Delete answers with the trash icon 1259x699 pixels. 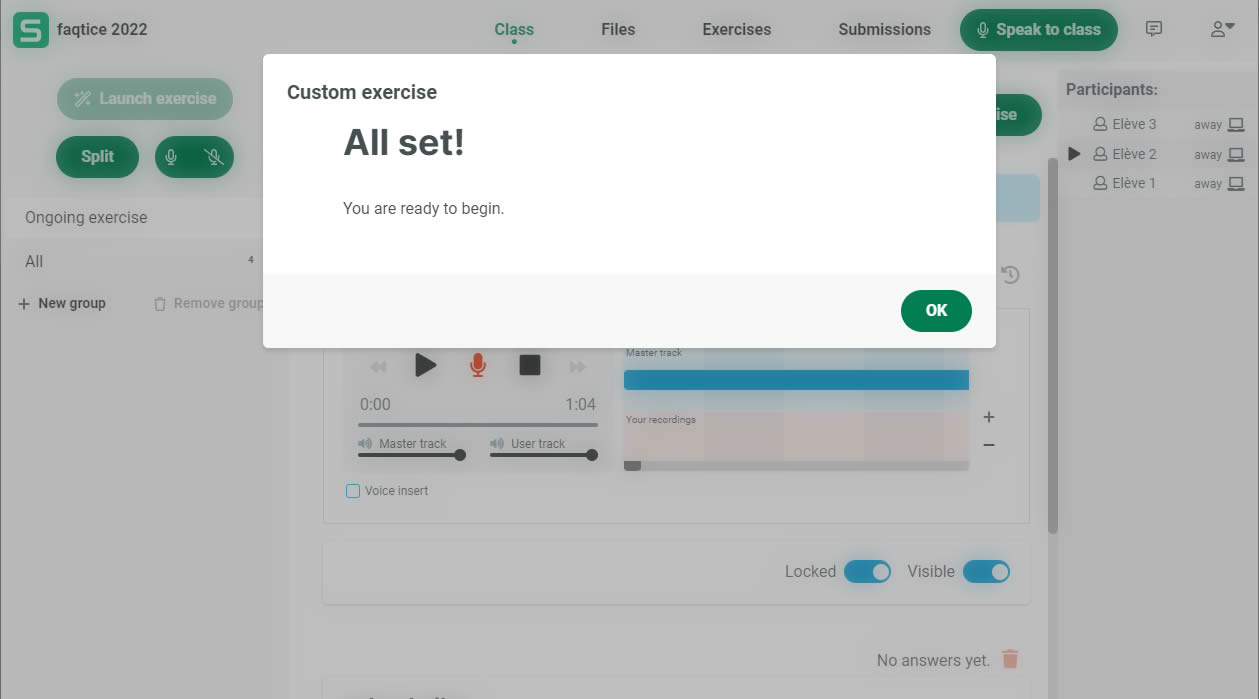(1010, 659)
